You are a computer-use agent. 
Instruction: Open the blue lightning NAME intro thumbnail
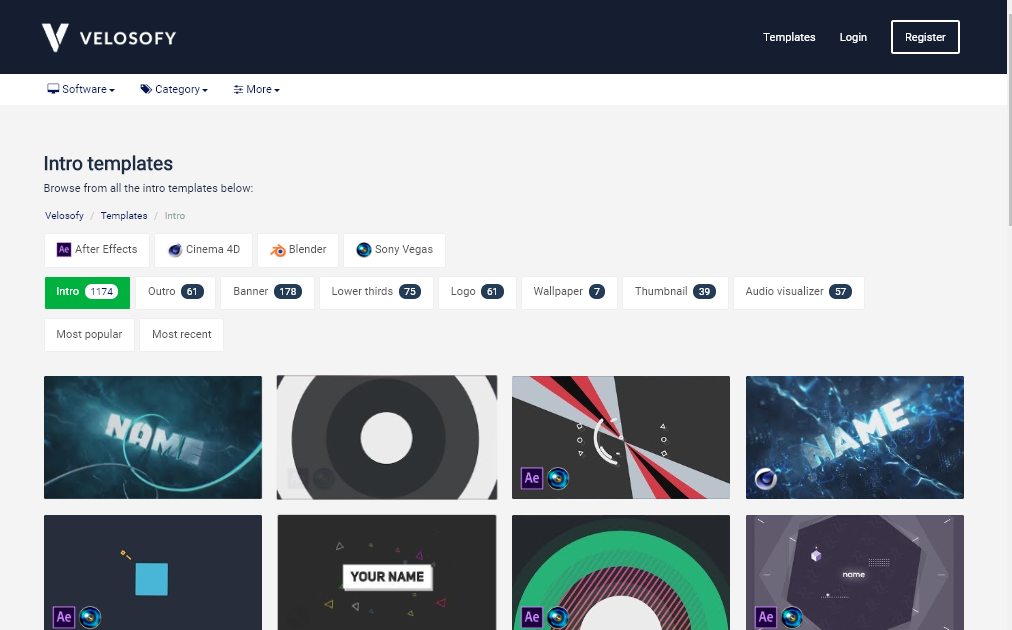pyautogui.click(x=855, y=437)
